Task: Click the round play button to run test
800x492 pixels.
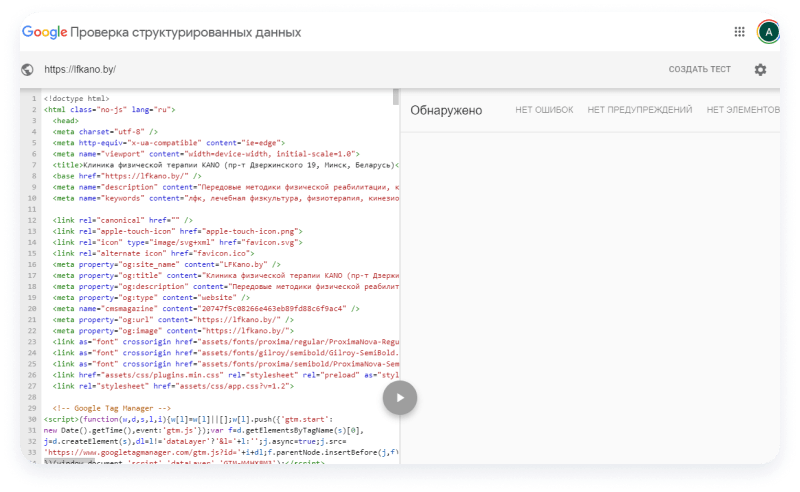Action: point(399,397)
